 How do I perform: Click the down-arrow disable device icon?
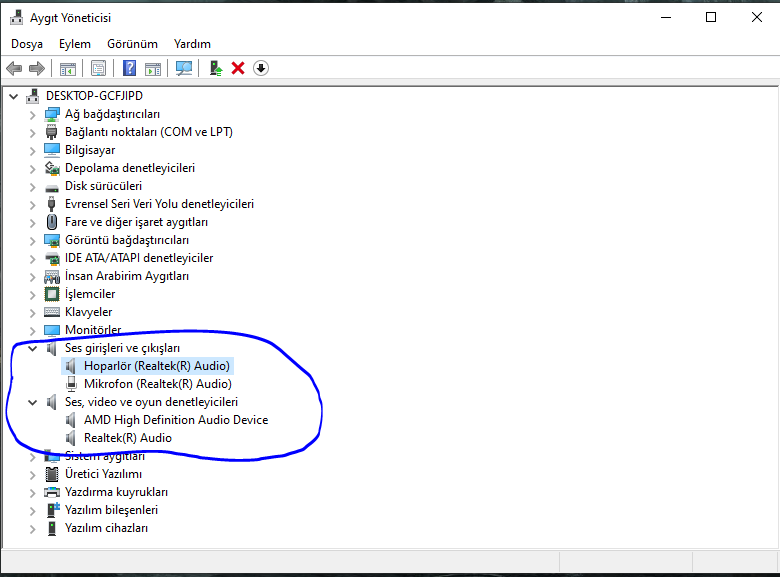coord(261,68)
